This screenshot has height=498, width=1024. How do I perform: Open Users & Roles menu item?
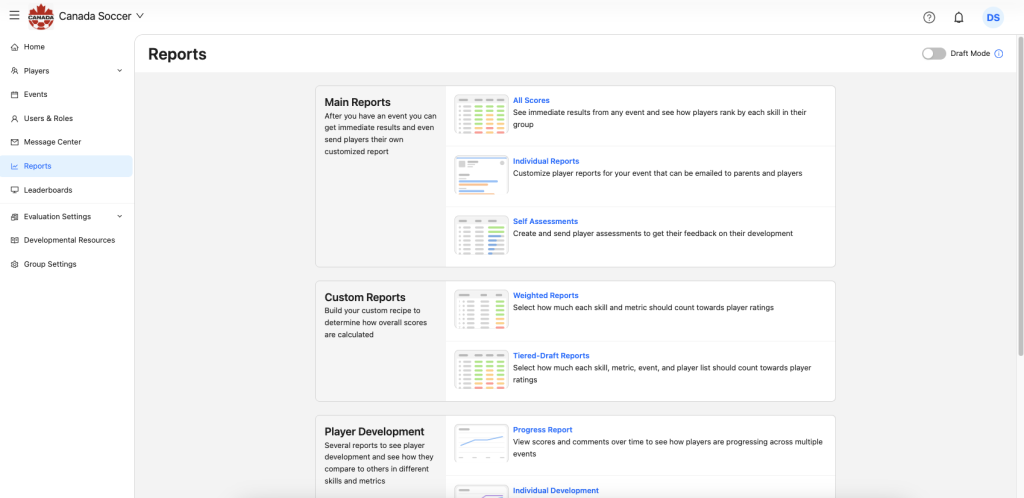coord(47,118)
